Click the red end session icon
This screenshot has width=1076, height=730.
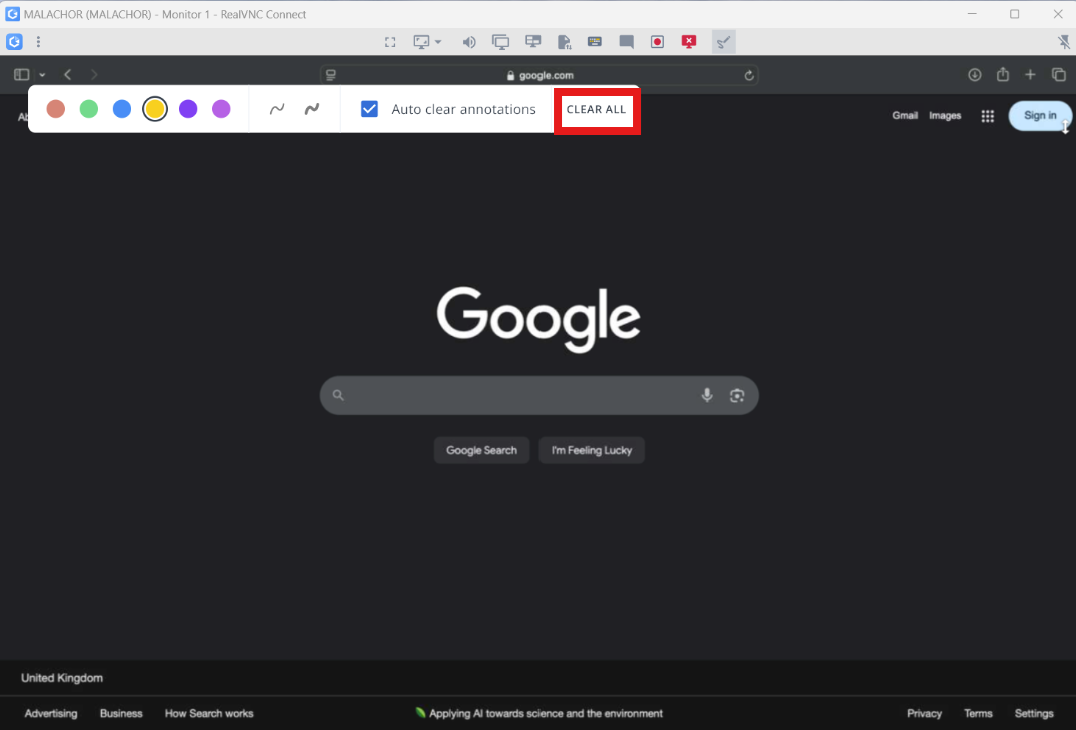(689, 42)
